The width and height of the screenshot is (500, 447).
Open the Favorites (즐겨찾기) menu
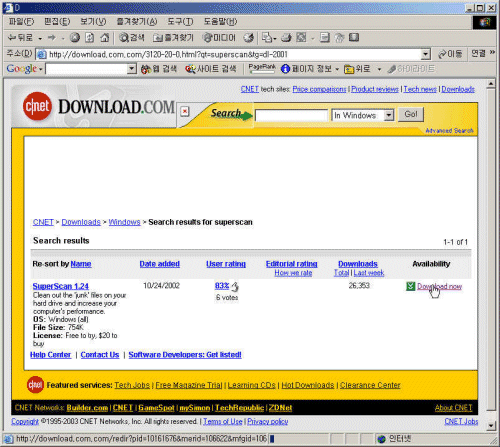pyautogui.click(x=137, y=22)
